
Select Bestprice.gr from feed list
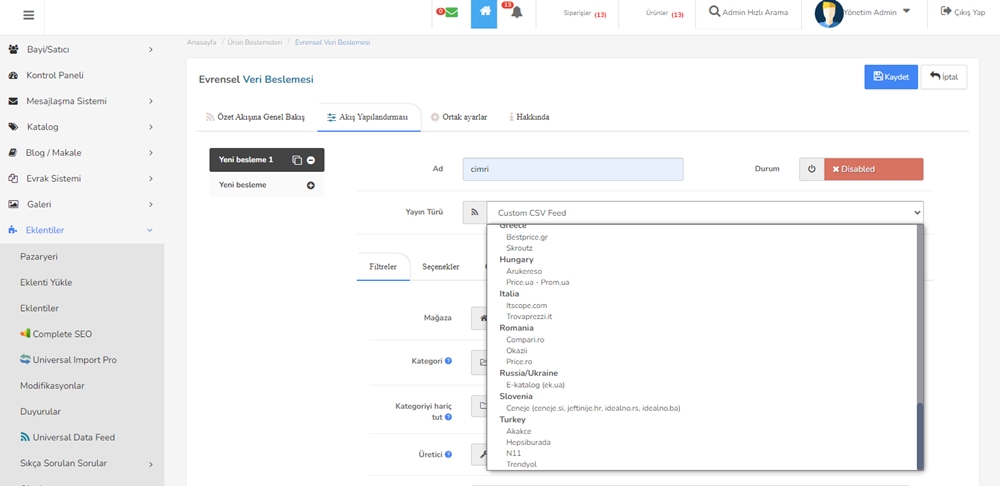pyautogui.click(x=527, y=237)
